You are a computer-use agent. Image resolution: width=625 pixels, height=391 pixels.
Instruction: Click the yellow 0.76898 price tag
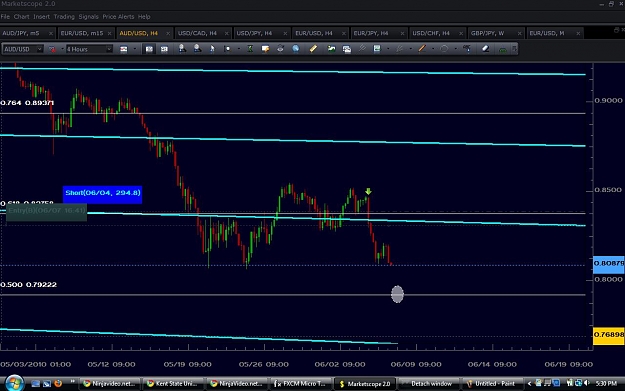click(x=609, y=335)
